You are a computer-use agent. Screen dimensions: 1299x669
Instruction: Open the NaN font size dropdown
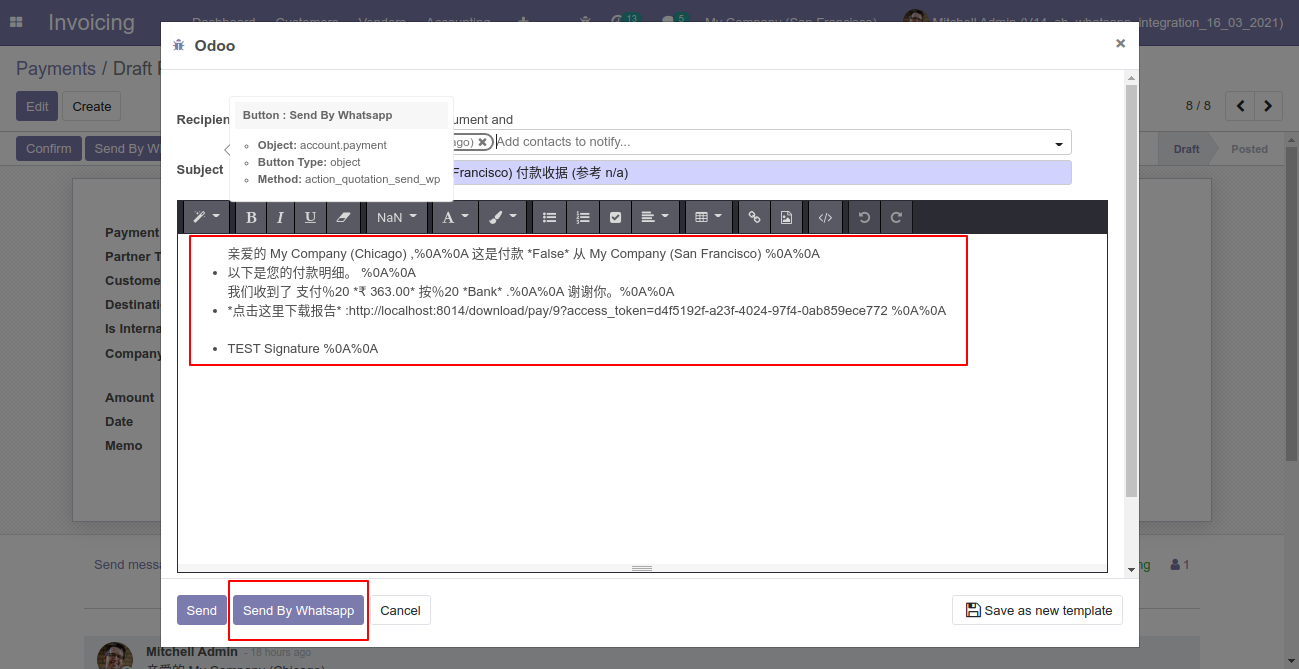397,217
